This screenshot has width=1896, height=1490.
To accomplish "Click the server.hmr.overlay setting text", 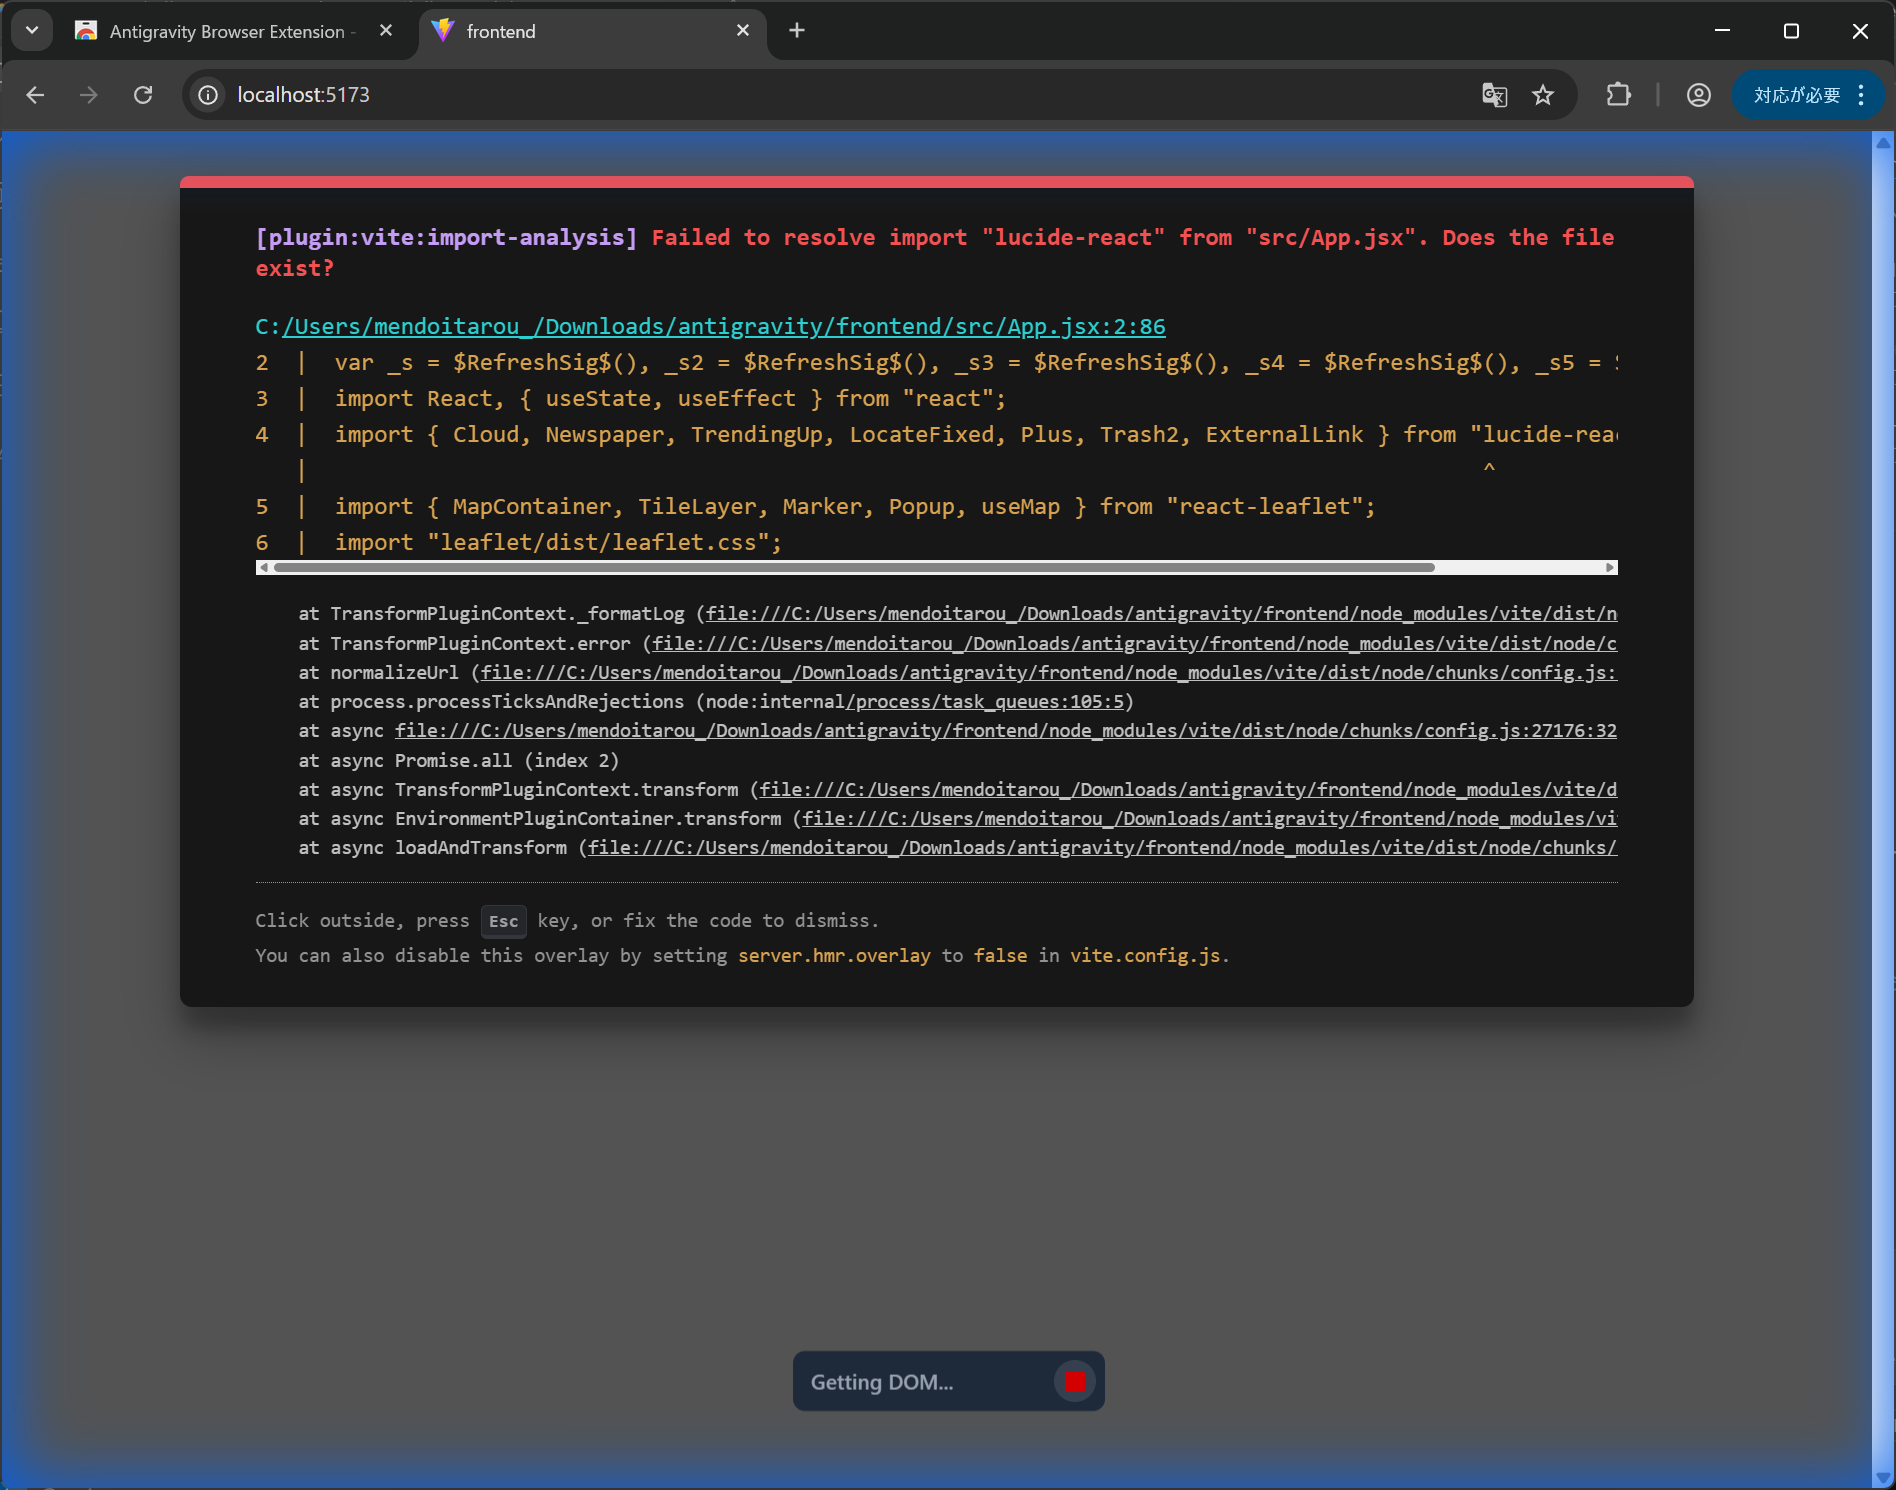I will [x=835, y=956].
